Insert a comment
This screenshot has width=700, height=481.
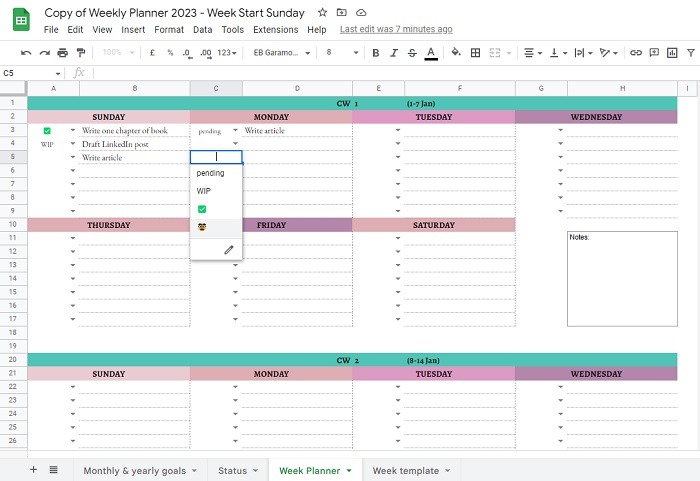pyautogui.click(x=654, y=53)
